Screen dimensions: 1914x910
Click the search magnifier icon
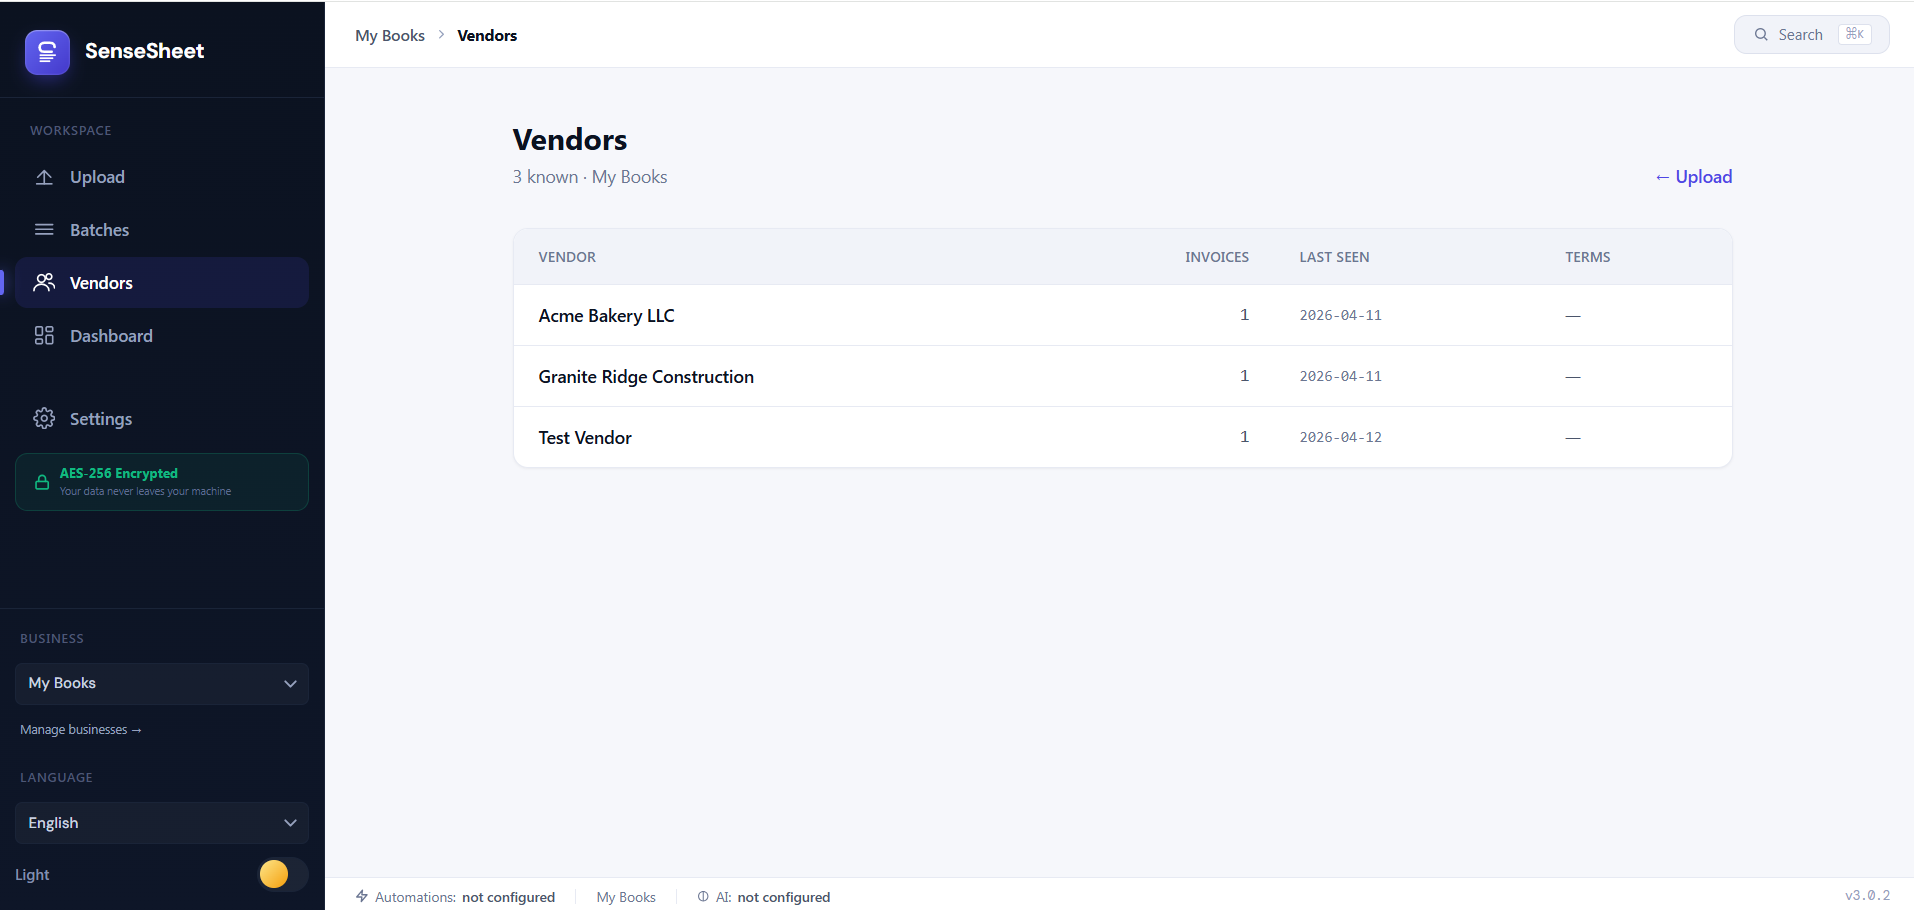pyautogui.click(x=1763, y=34)
